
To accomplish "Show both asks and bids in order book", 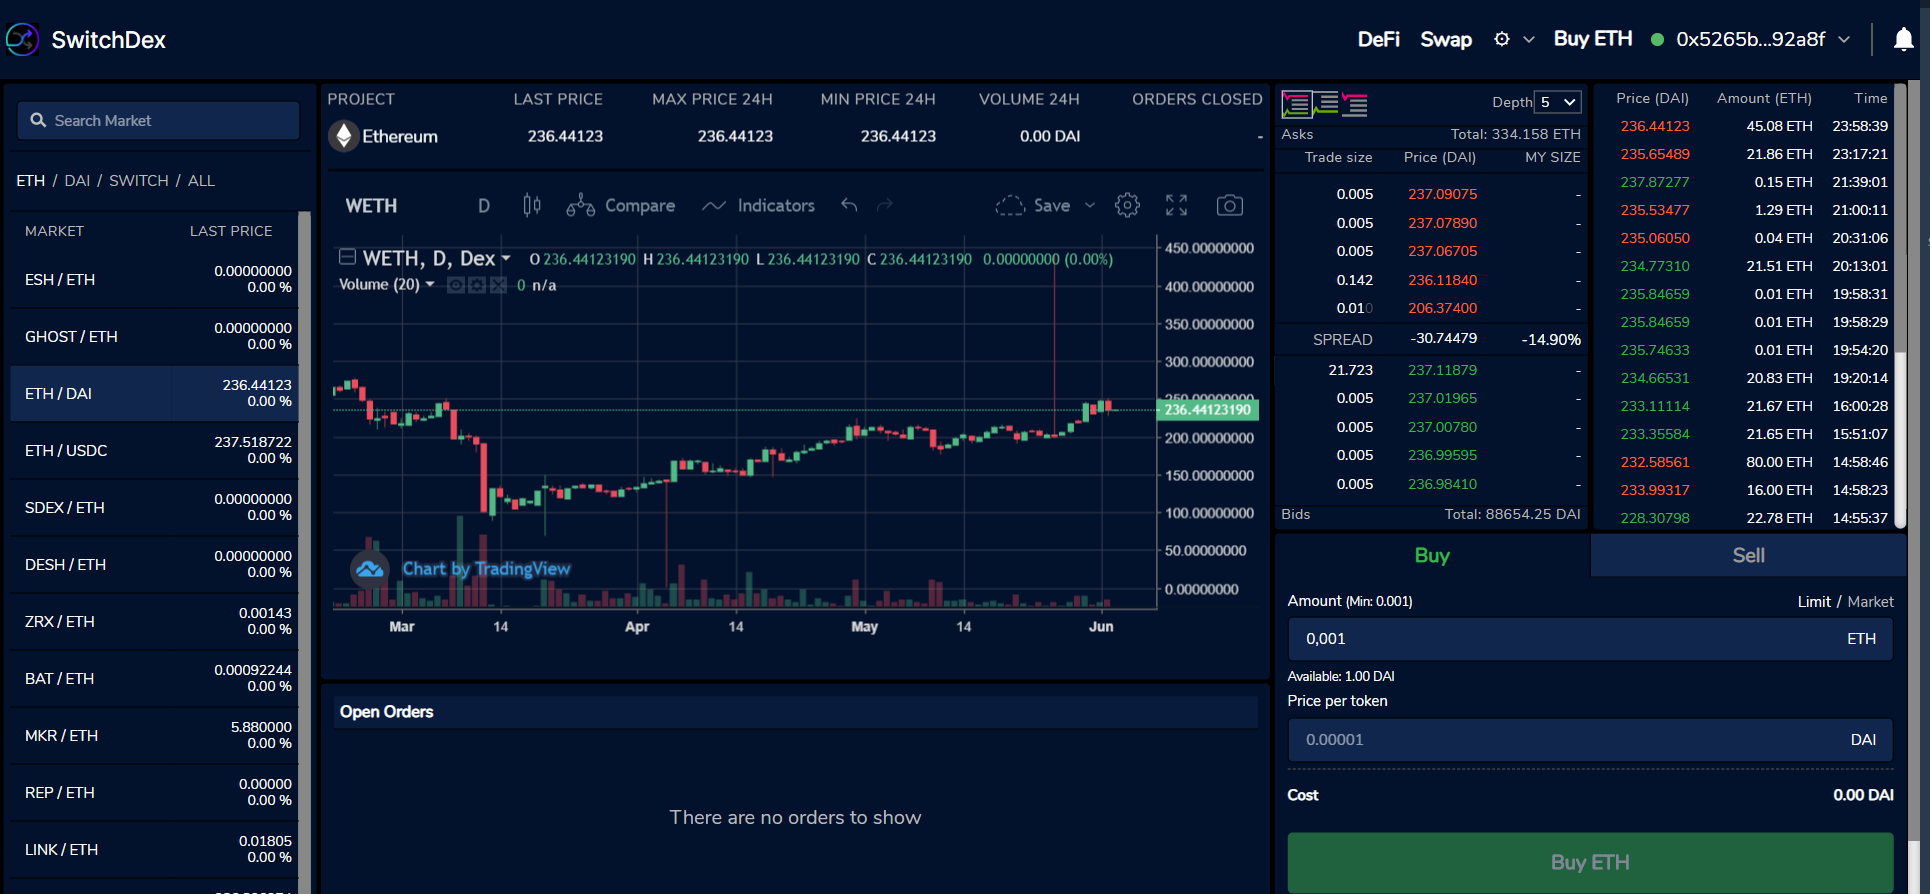I will point(1297,104).
